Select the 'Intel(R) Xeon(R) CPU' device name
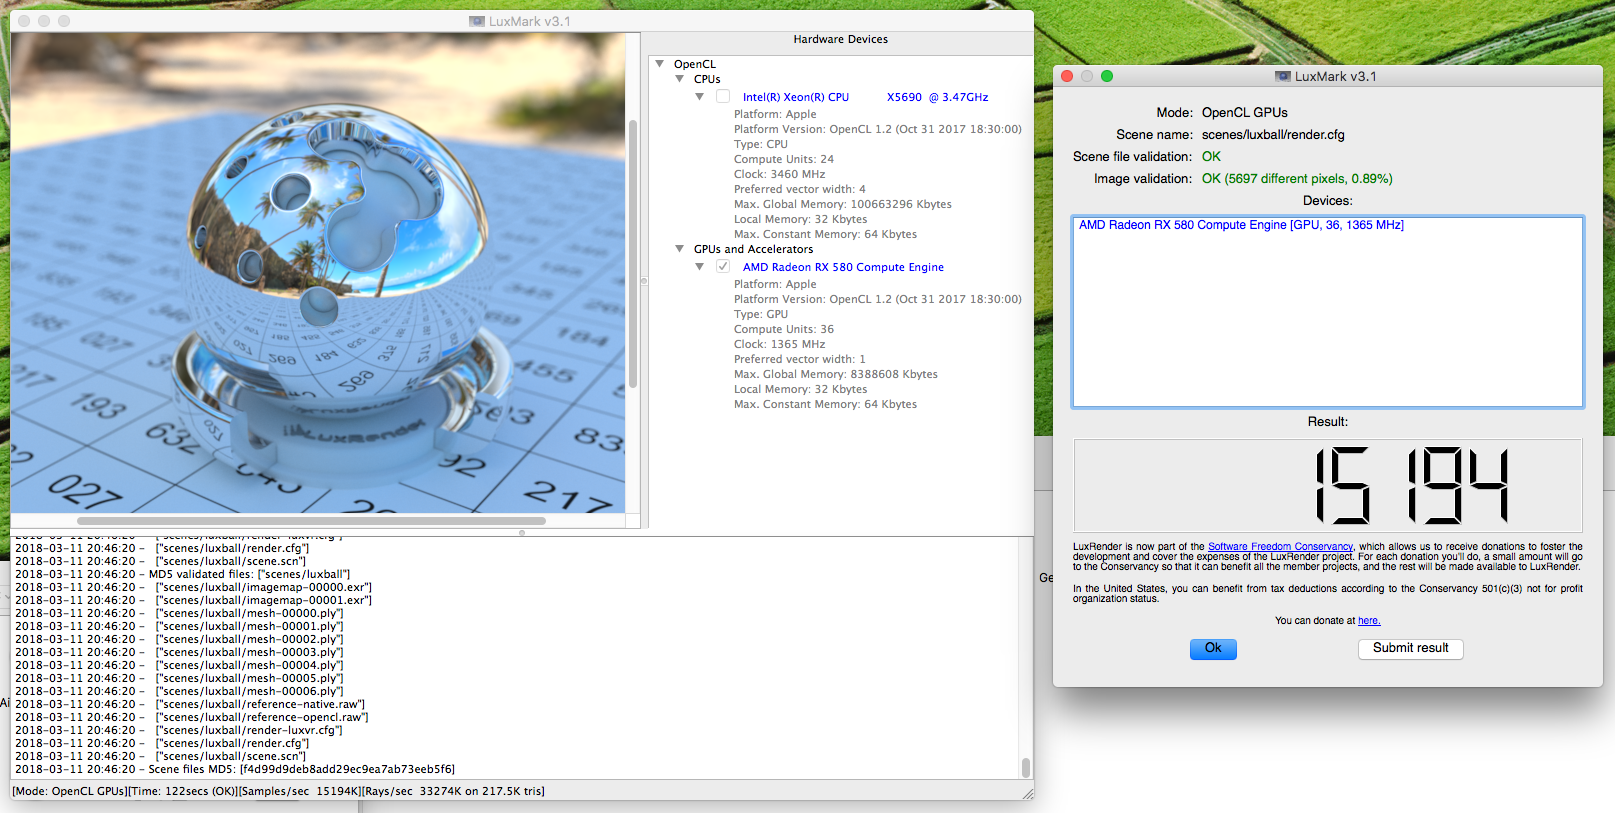Viewport: 1615px width, 813px height. [796, 97]
